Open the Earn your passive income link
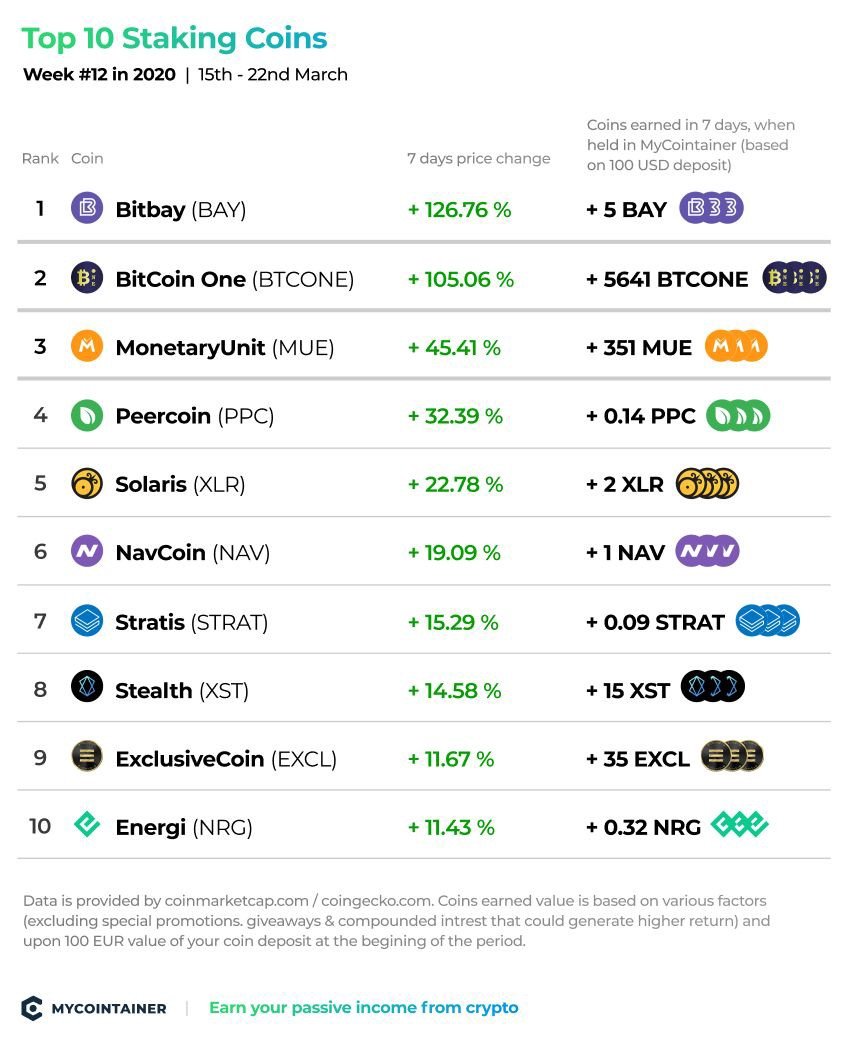This screenshot has width=858, height=1056. click(364, 1008)
